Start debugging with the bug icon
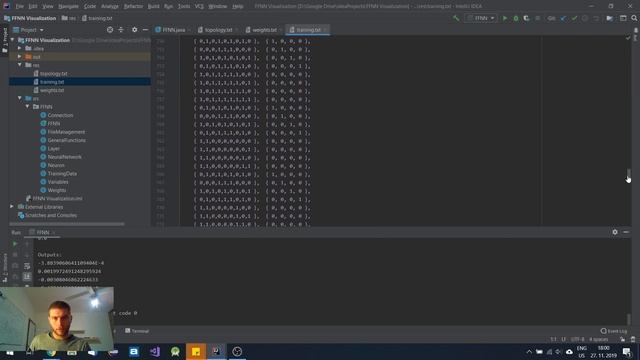This screenshot has width=640, height=360. click(x=516, y=18)
